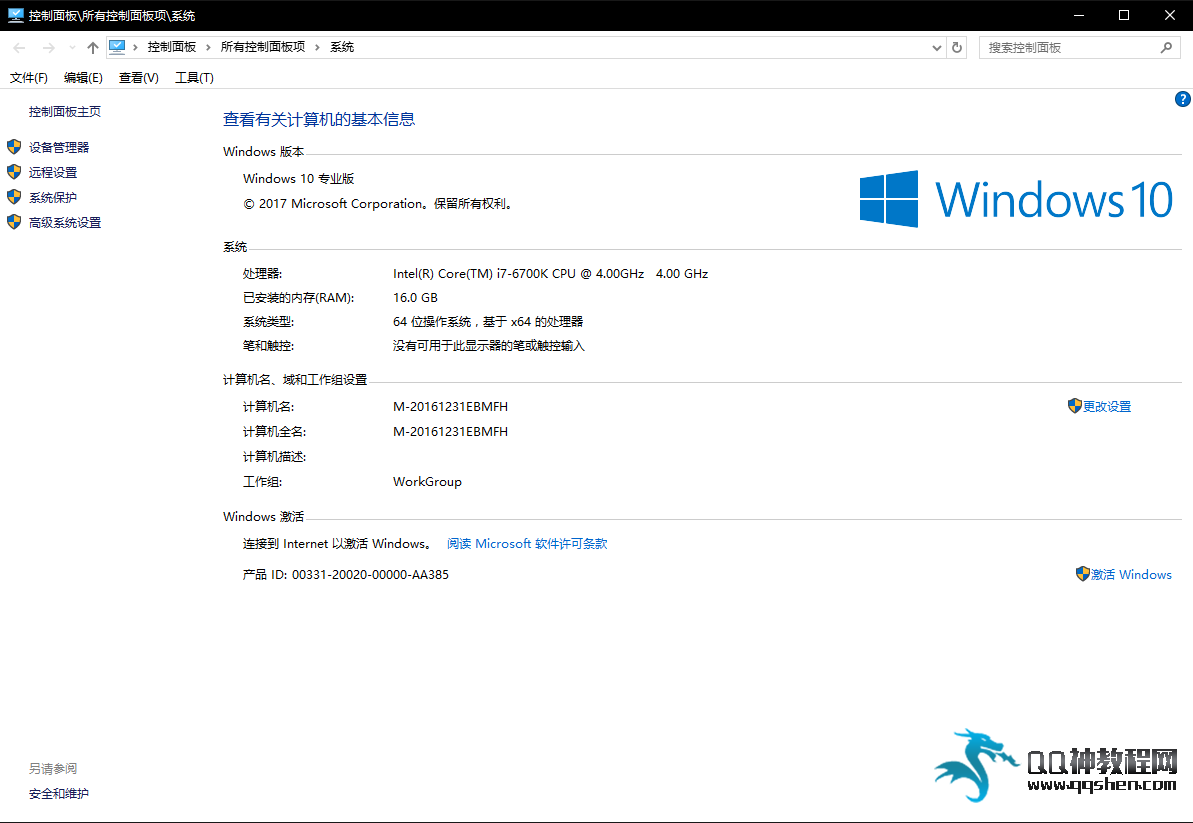Click shield icon beside 远程设置

[14, 172]
